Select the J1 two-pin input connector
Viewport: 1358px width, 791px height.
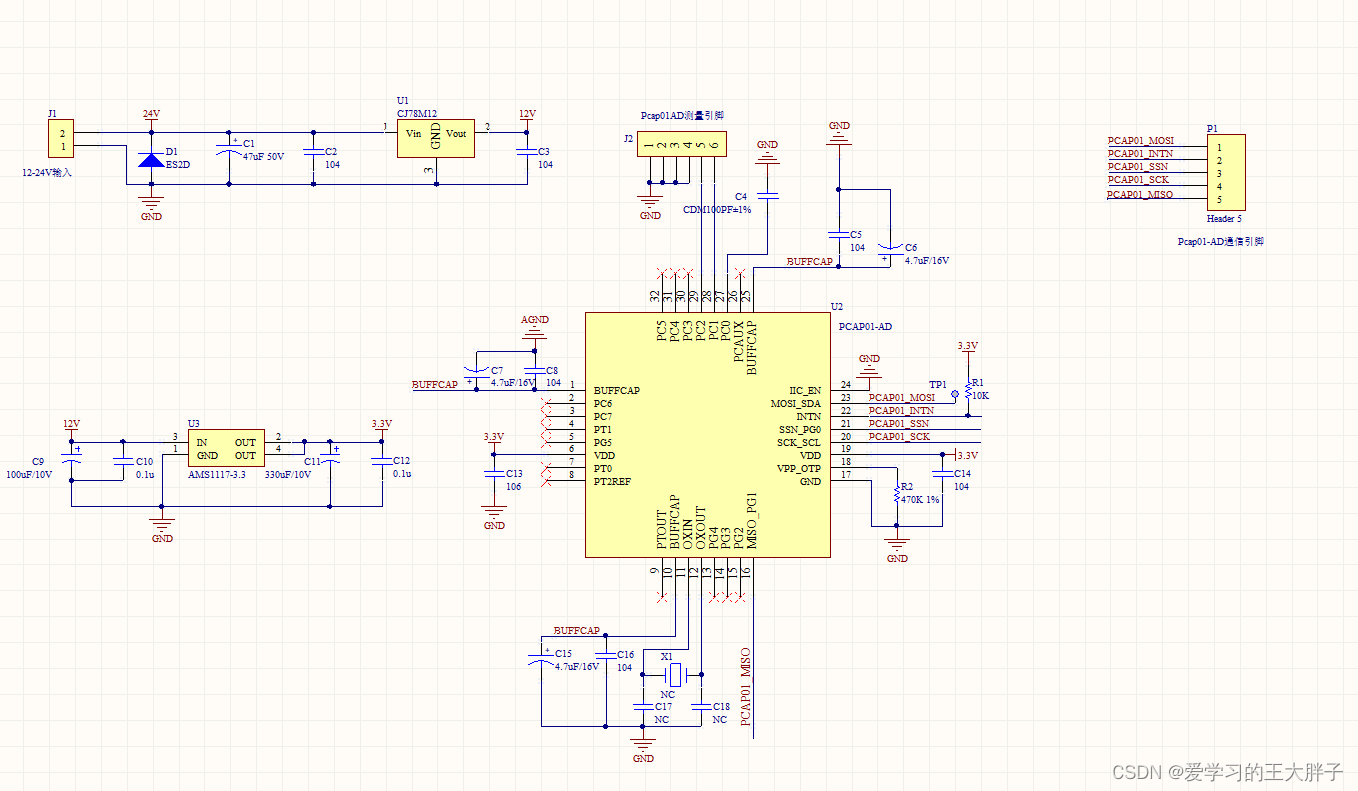click(61, 140)
